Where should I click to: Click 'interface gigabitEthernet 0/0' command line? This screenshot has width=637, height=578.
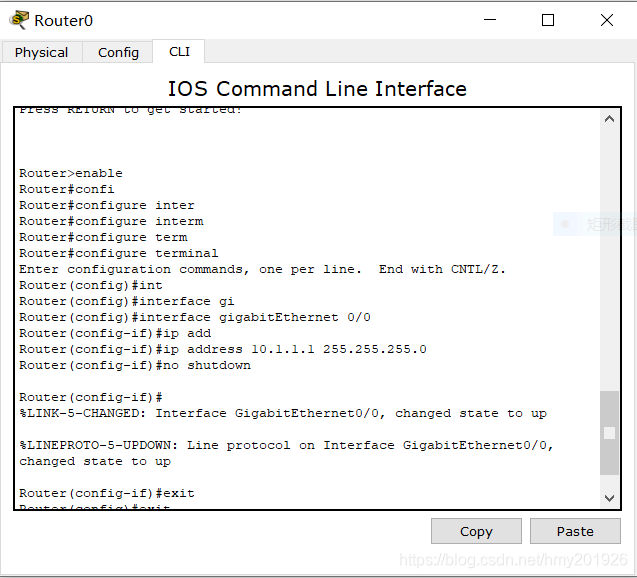click(x=195, y=317)
